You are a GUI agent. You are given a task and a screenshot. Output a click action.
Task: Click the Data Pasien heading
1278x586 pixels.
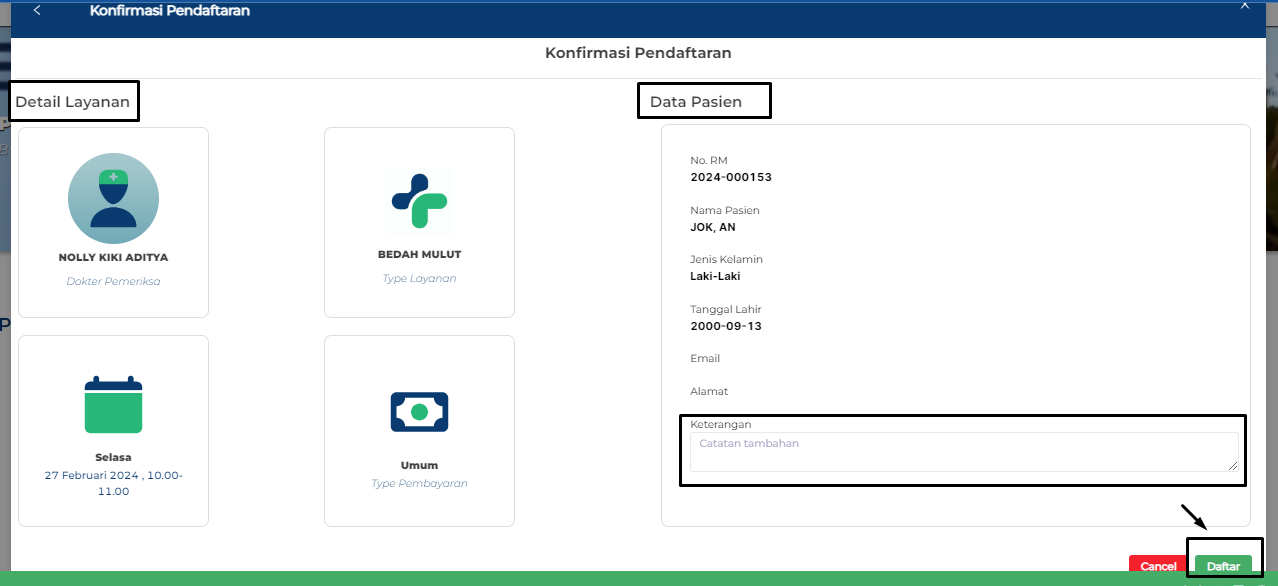pos(696,102)
